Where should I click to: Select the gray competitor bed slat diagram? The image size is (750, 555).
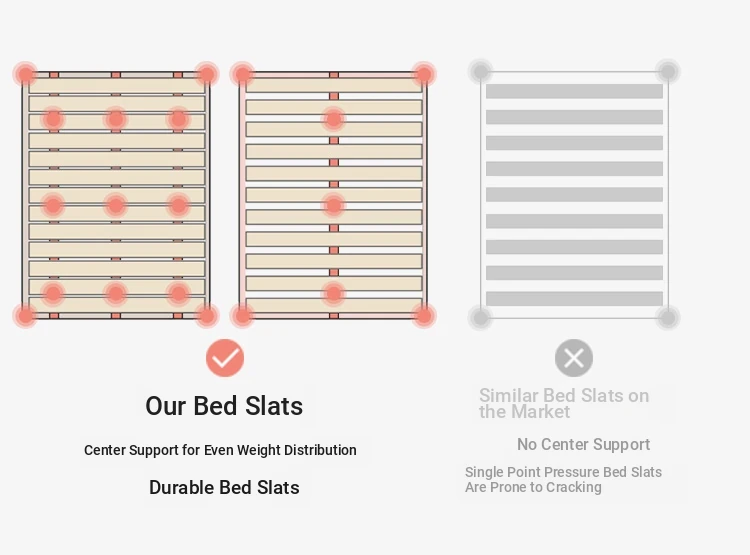574,195
